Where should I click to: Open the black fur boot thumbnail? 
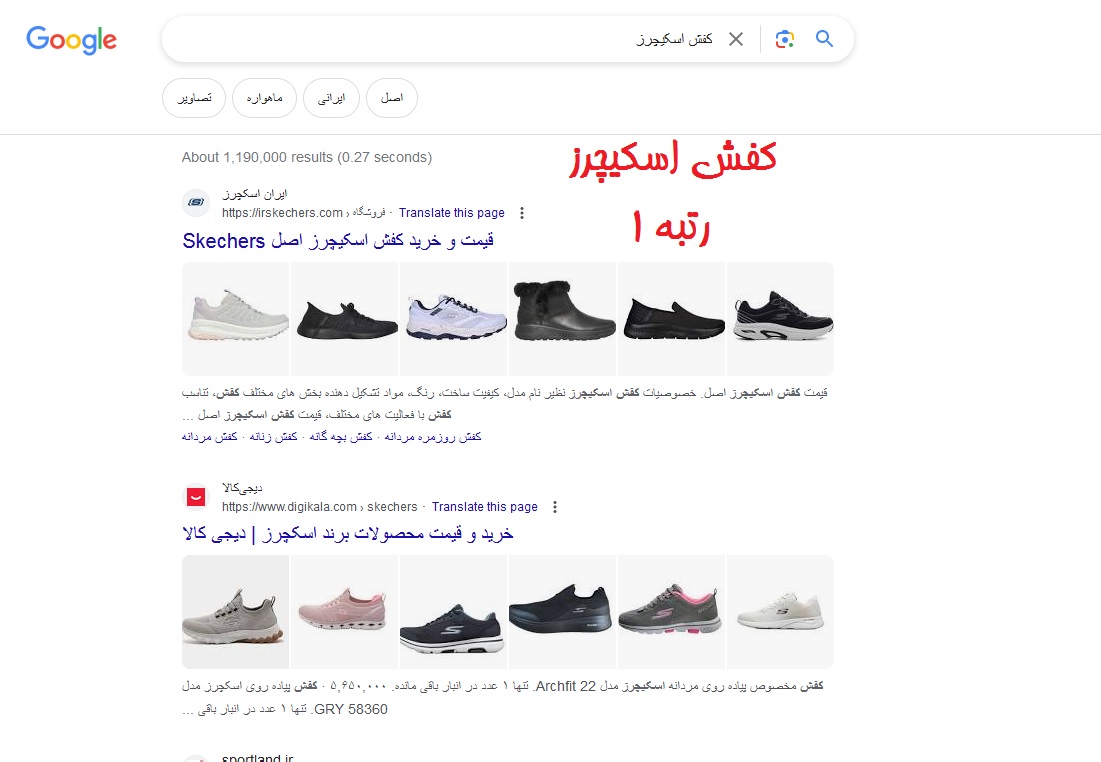[x=562, y=319]
